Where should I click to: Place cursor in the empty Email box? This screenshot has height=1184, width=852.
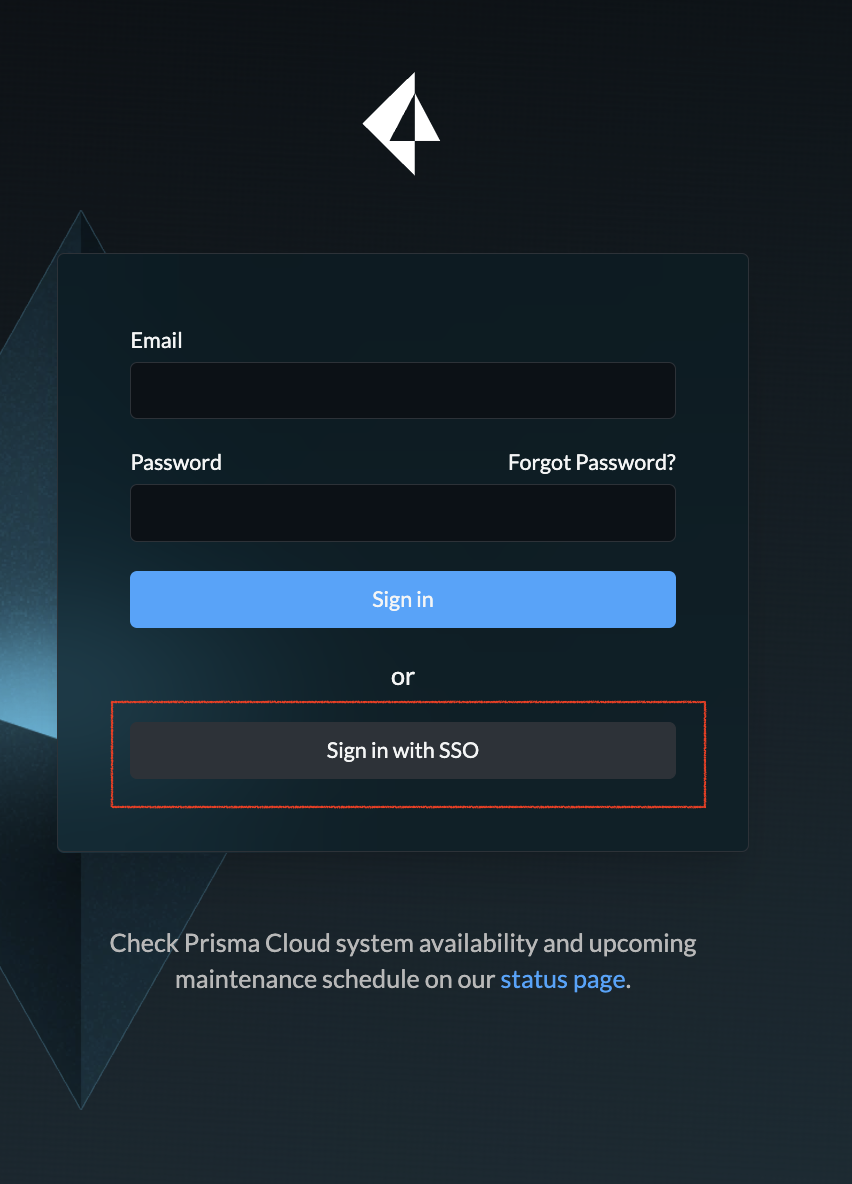pyautogui.click(x=402, y=390)
